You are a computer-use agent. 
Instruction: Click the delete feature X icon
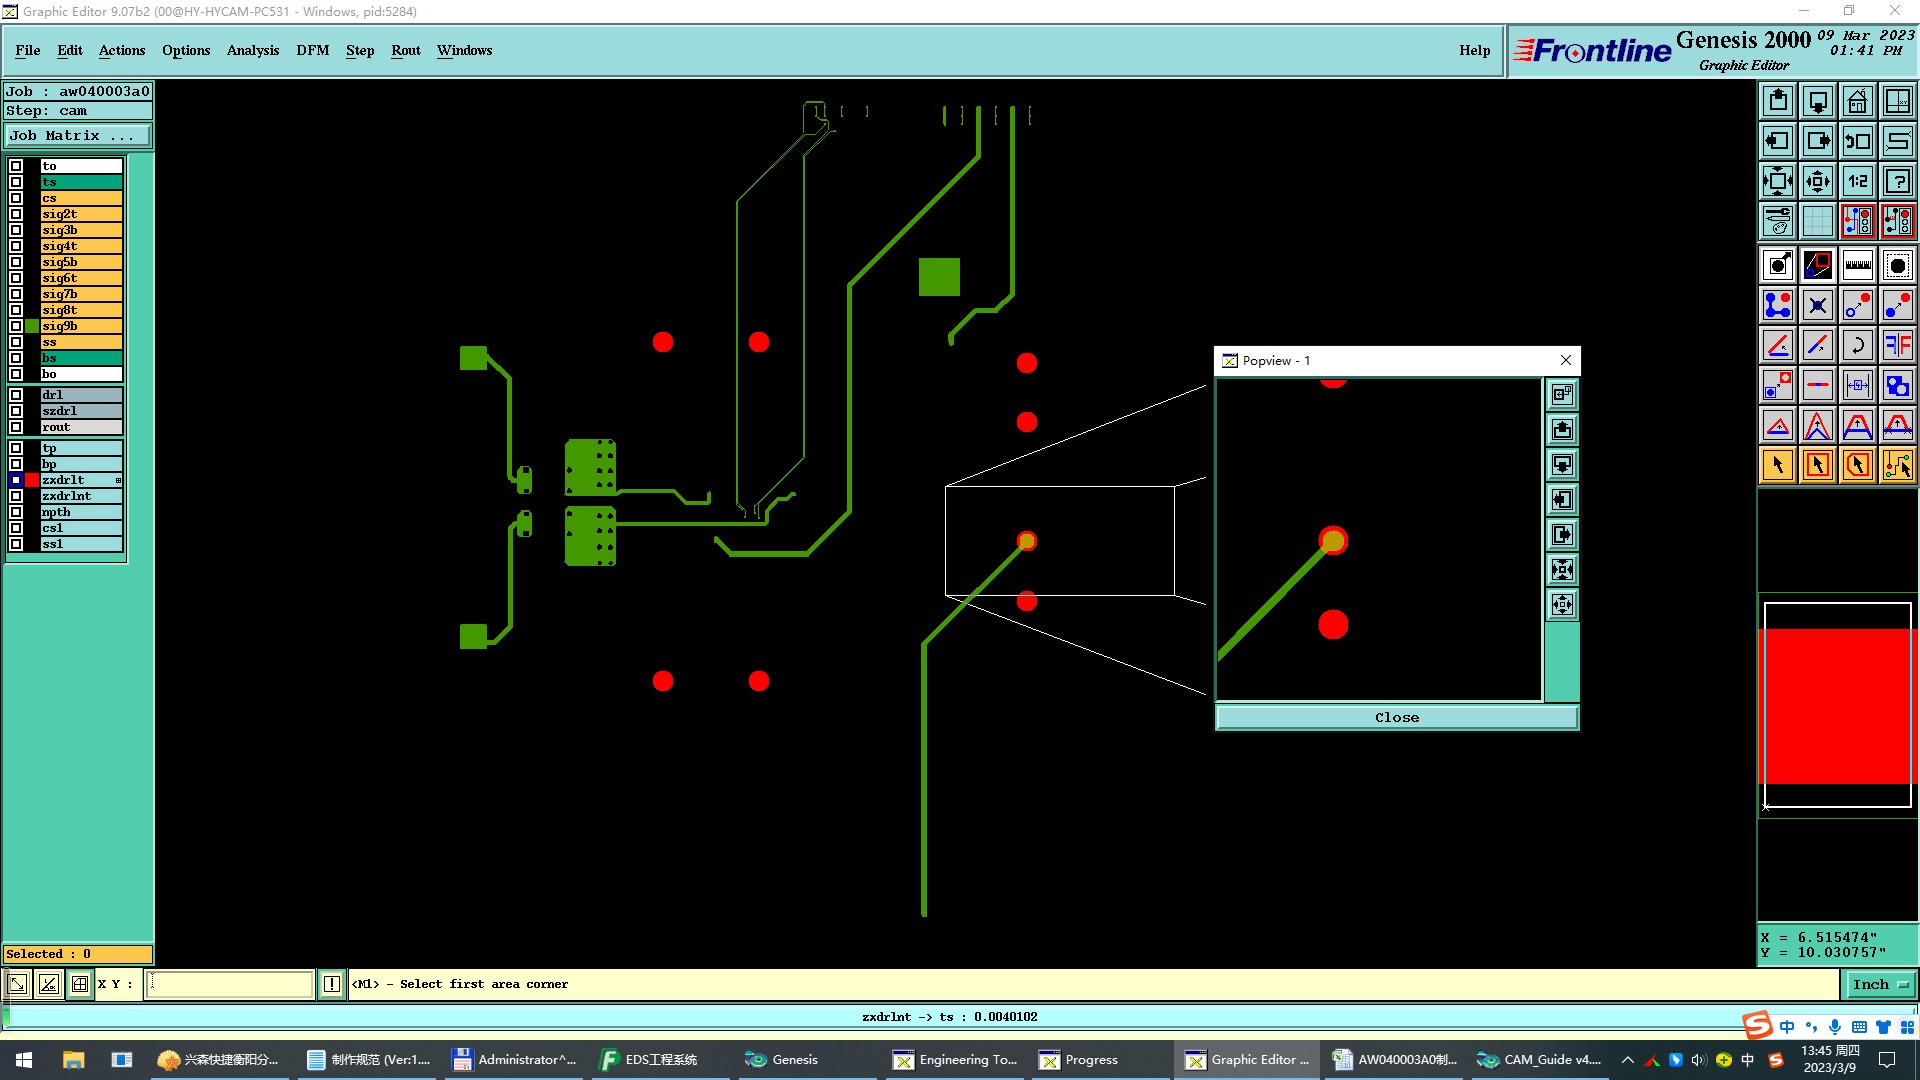(1817, 305)
